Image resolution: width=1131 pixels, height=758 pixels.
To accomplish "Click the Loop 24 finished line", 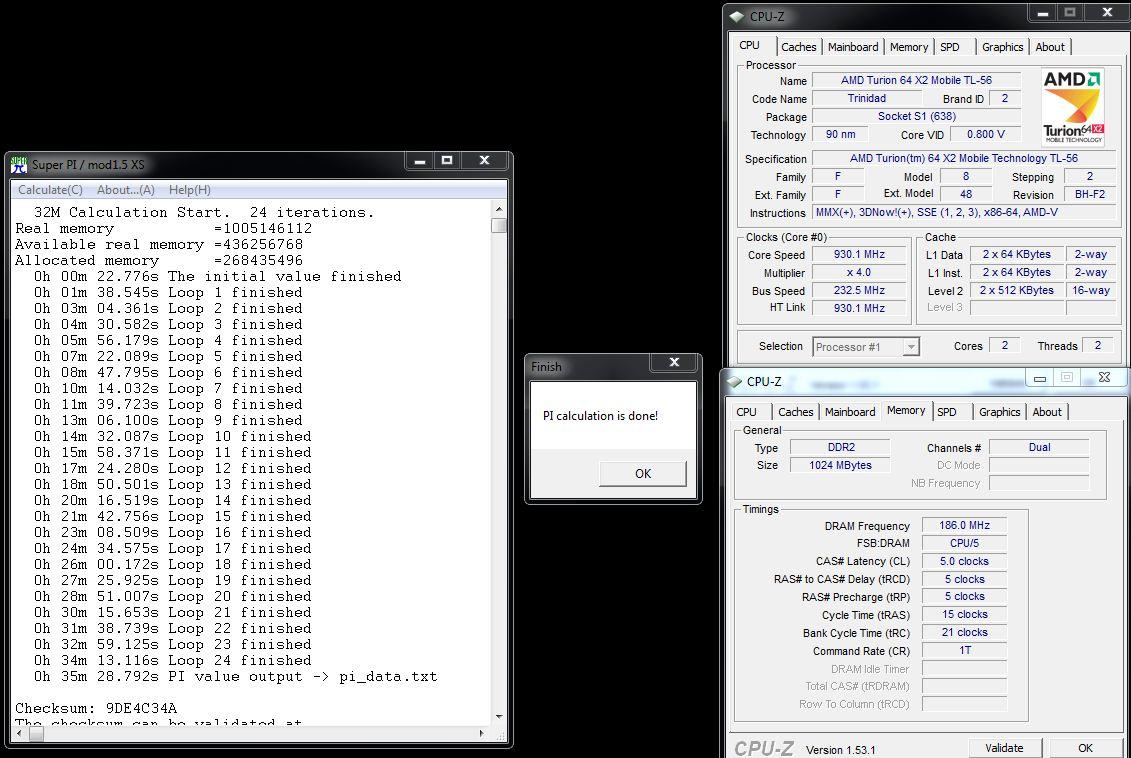I will coord(172,661).
